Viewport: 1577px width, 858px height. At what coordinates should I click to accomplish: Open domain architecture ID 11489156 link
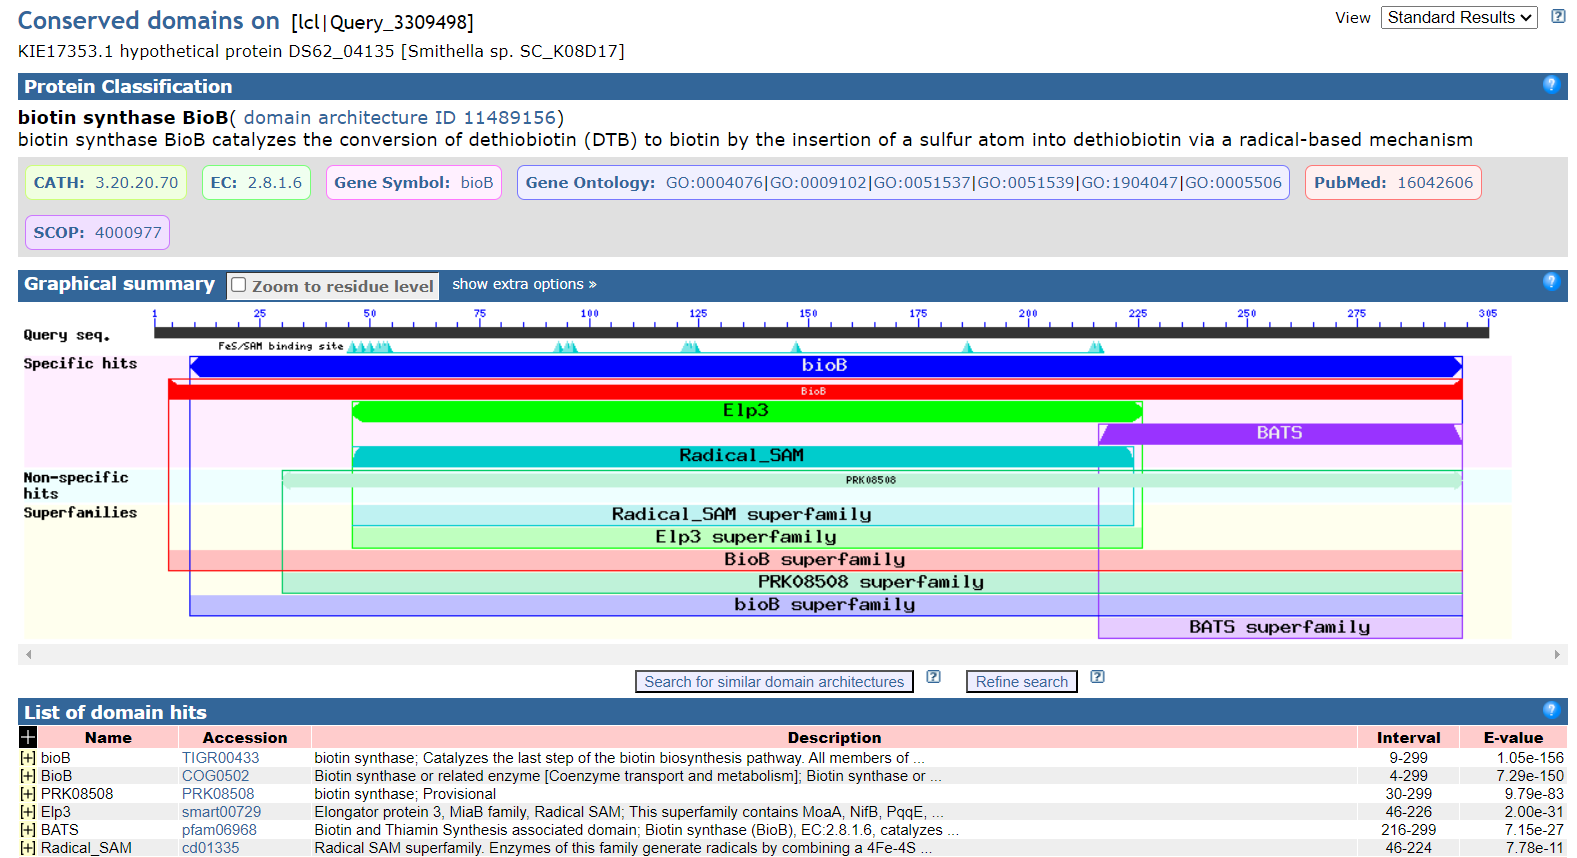click(x=400, y=118)
